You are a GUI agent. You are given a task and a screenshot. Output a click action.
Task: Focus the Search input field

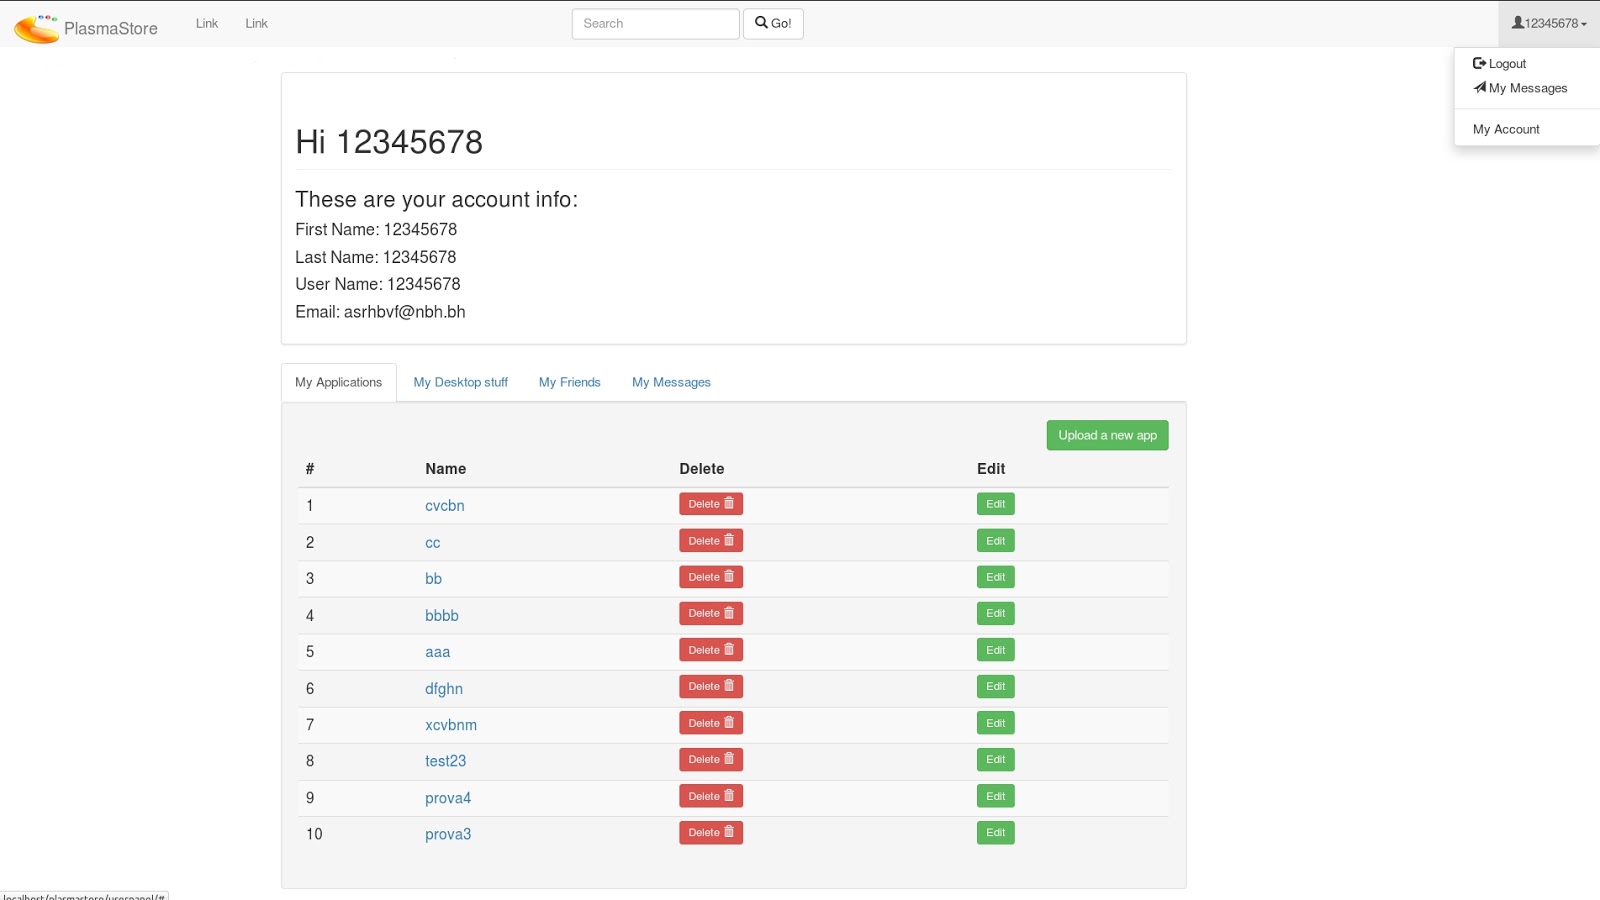[x=655, y=23]
